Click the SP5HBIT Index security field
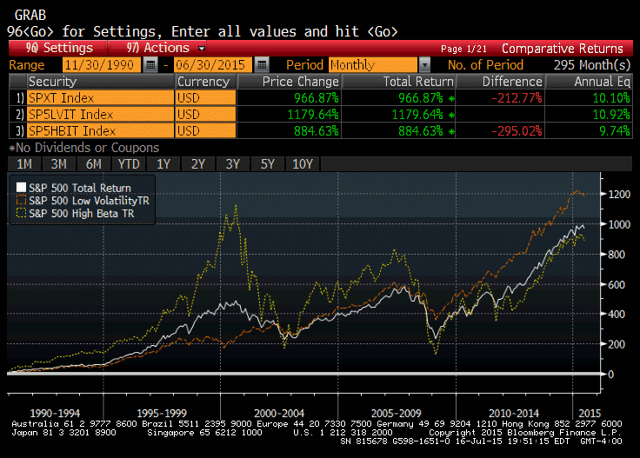Viewport: 640px width, 458px height. 100,131
